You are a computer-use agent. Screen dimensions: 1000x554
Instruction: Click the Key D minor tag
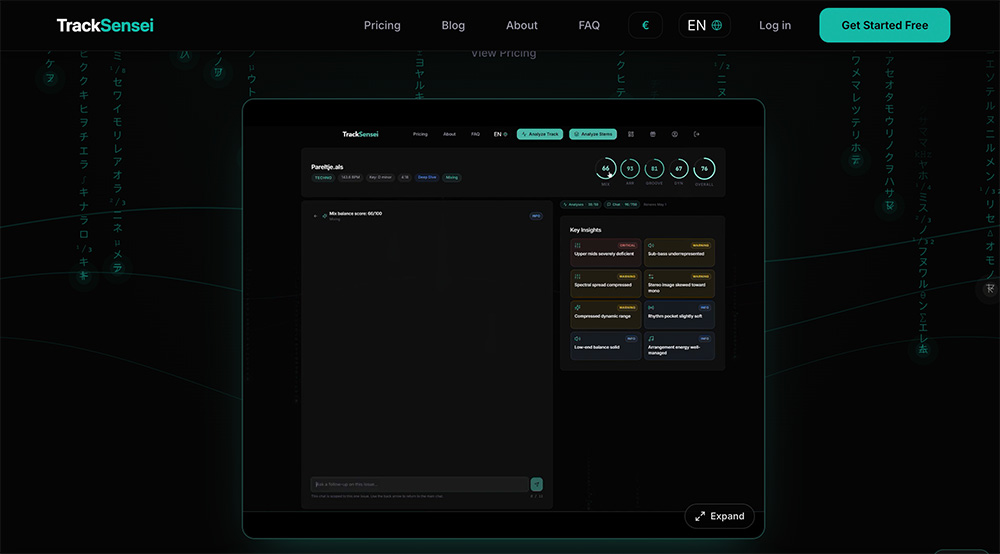pyautogui.click(x=380, y=177)
